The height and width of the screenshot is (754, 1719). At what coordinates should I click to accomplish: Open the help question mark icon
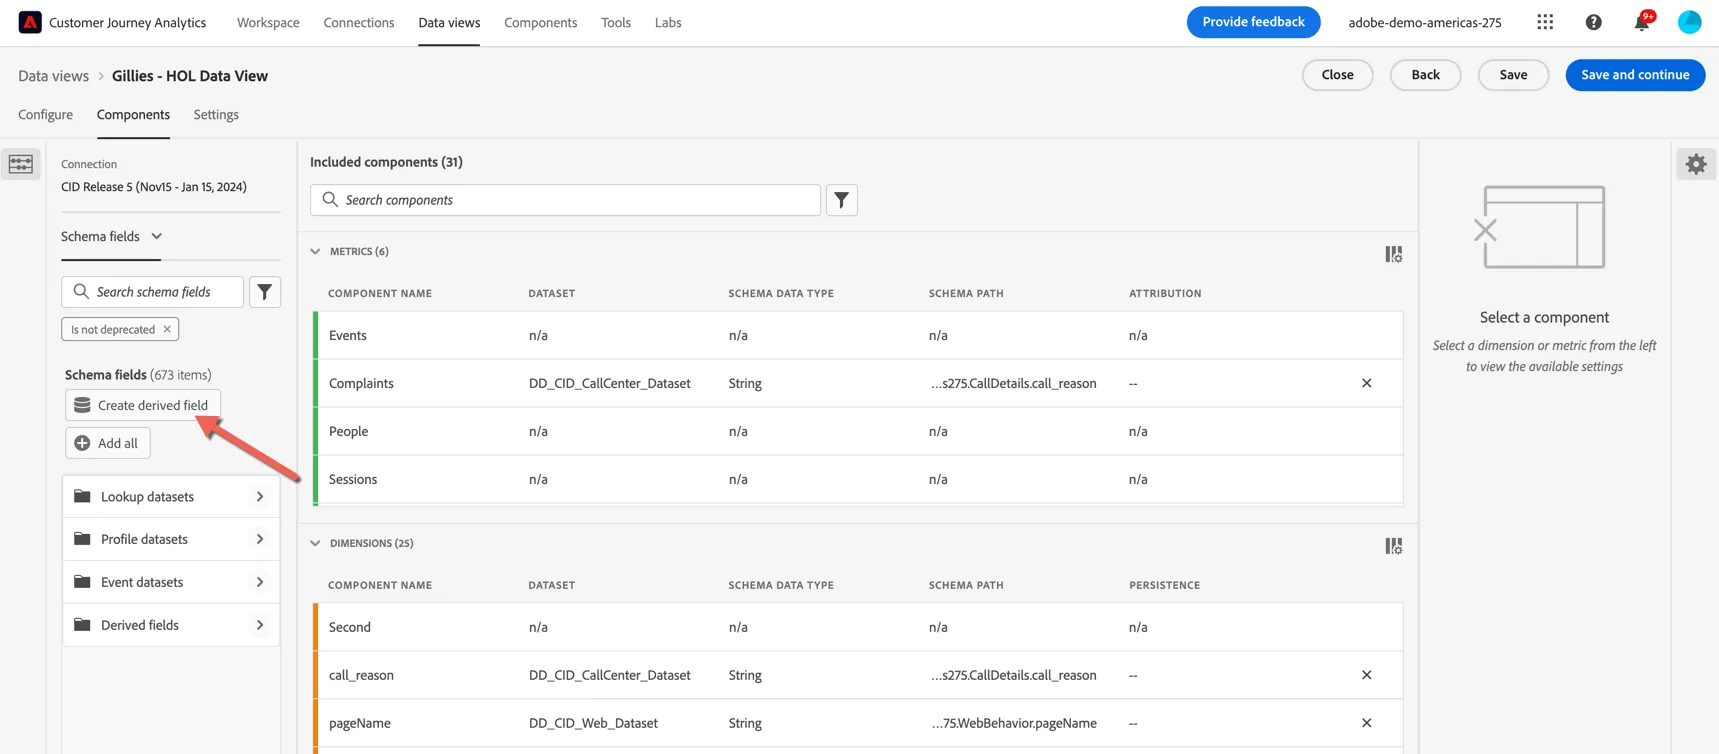coord(1593,22)
